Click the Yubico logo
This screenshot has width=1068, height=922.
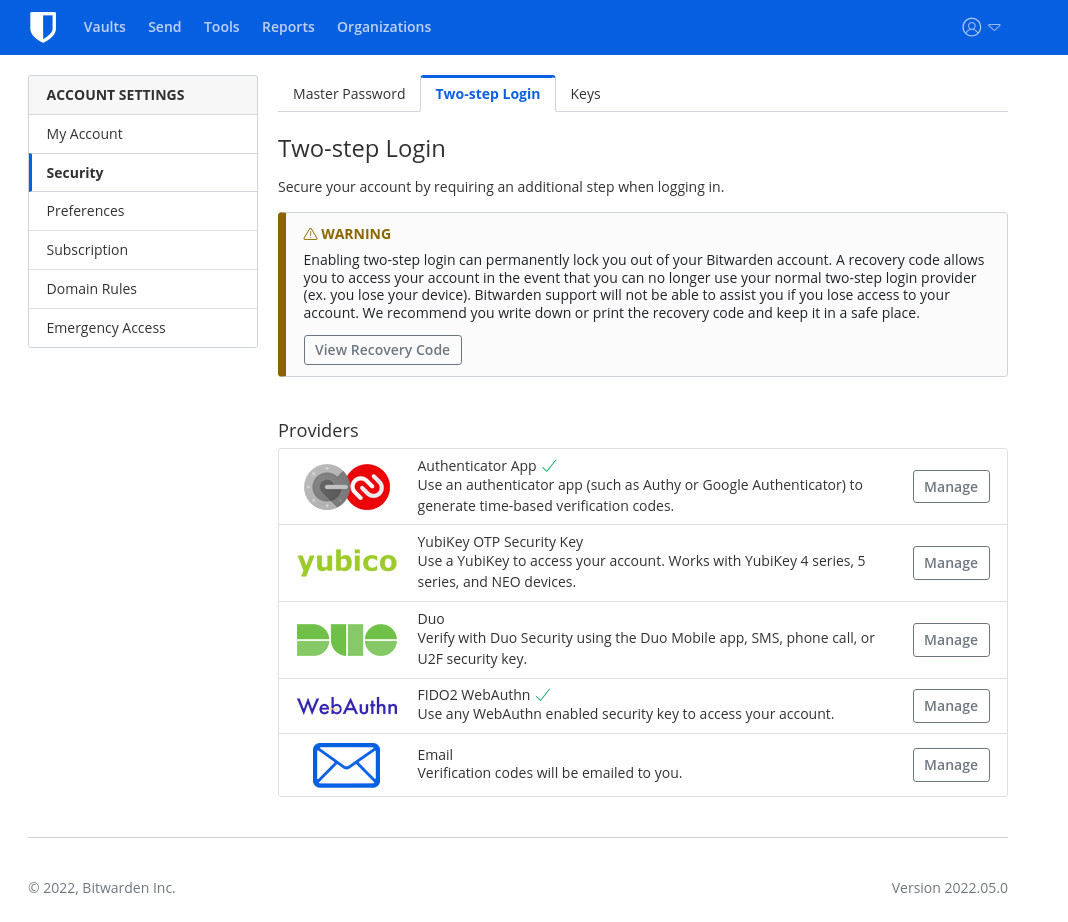[x=347, y=562]
